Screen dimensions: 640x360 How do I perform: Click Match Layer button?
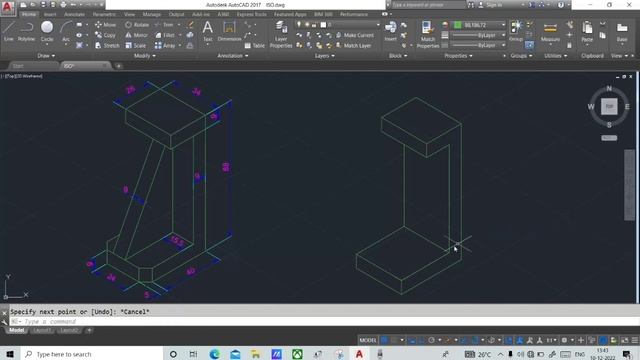pyautogui.click(x=353, y=45)
